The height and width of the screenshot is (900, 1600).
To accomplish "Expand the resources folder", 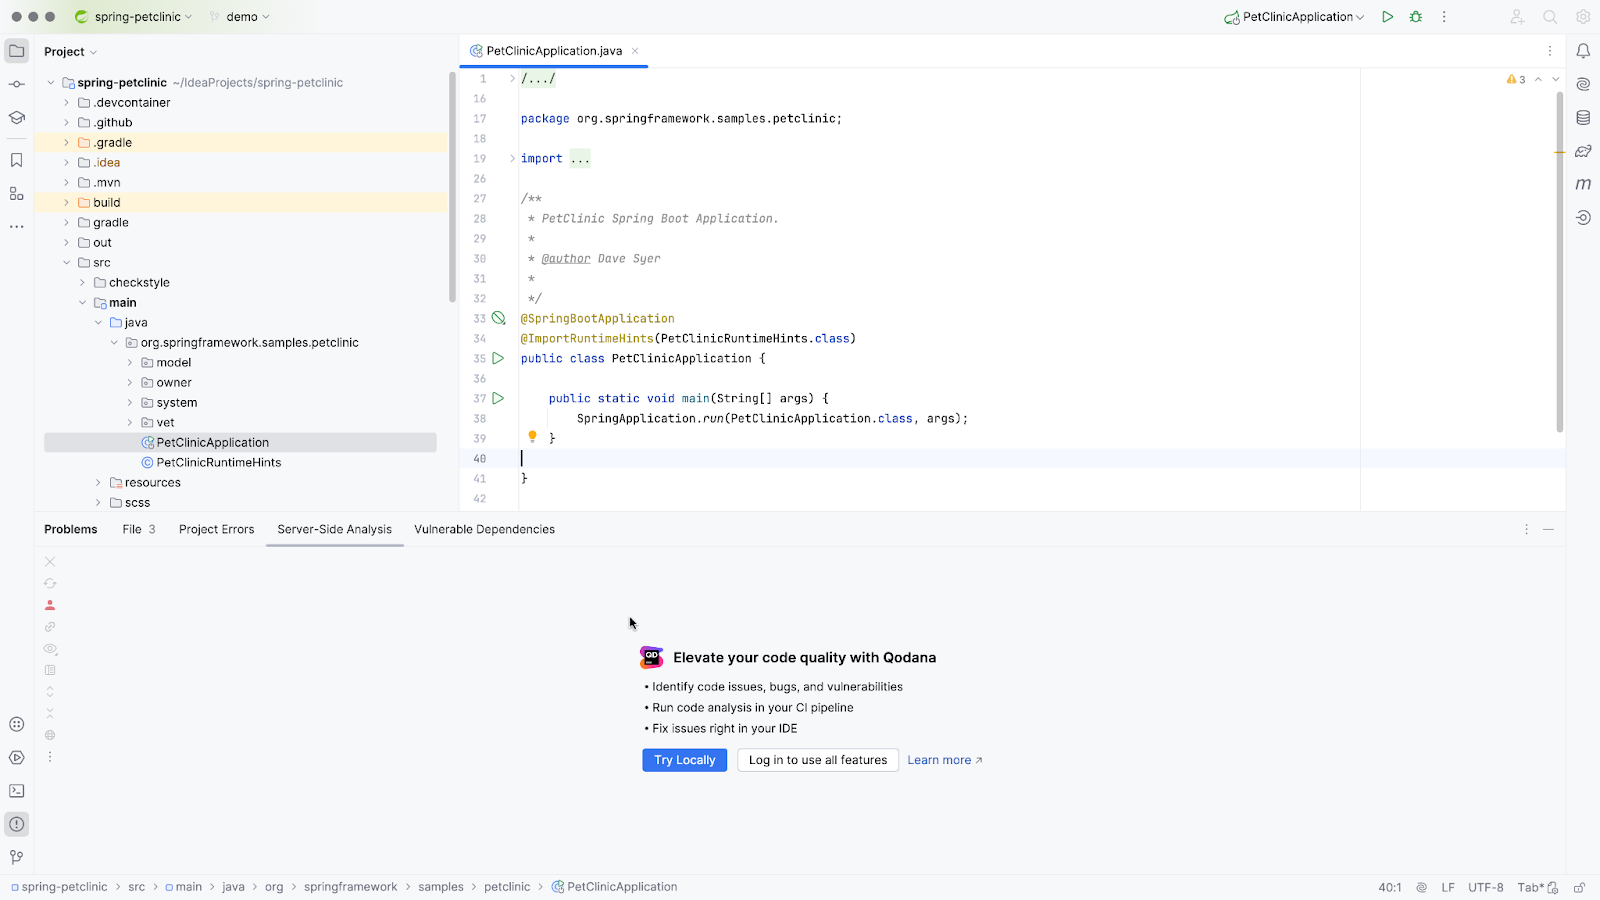I will click(x=98, y=483).
